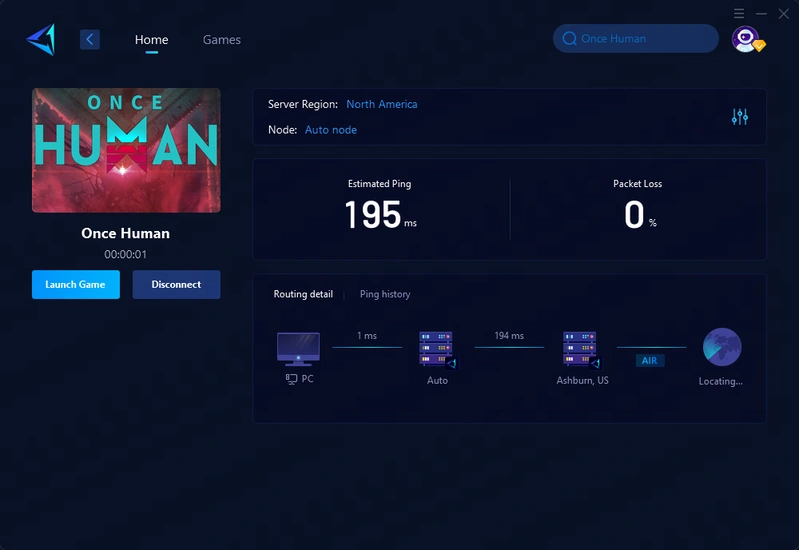799x550 pixels.
Task: Focus the Once Human search field
Action: point(635,38)
